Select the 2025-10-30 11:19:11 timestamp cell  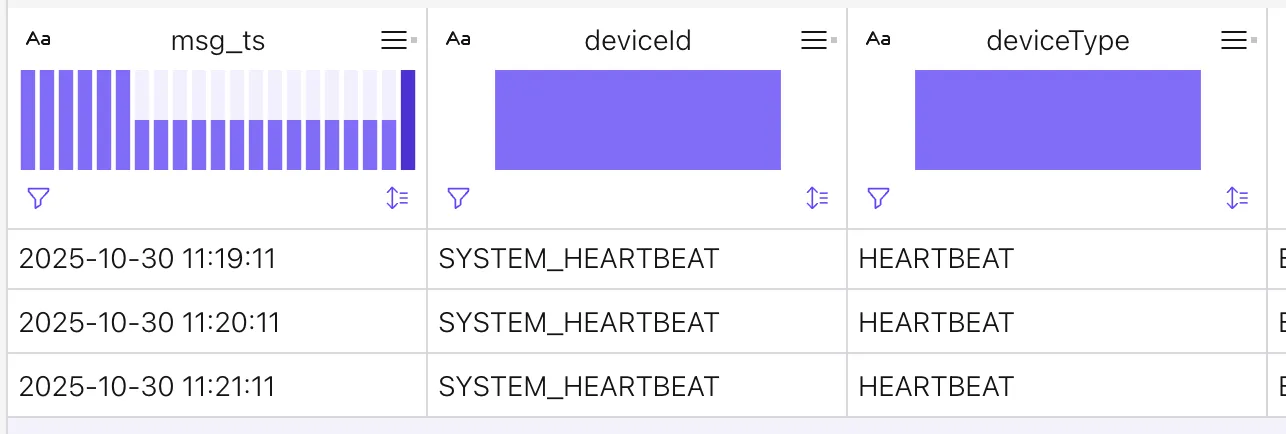[x=147, y=259]
